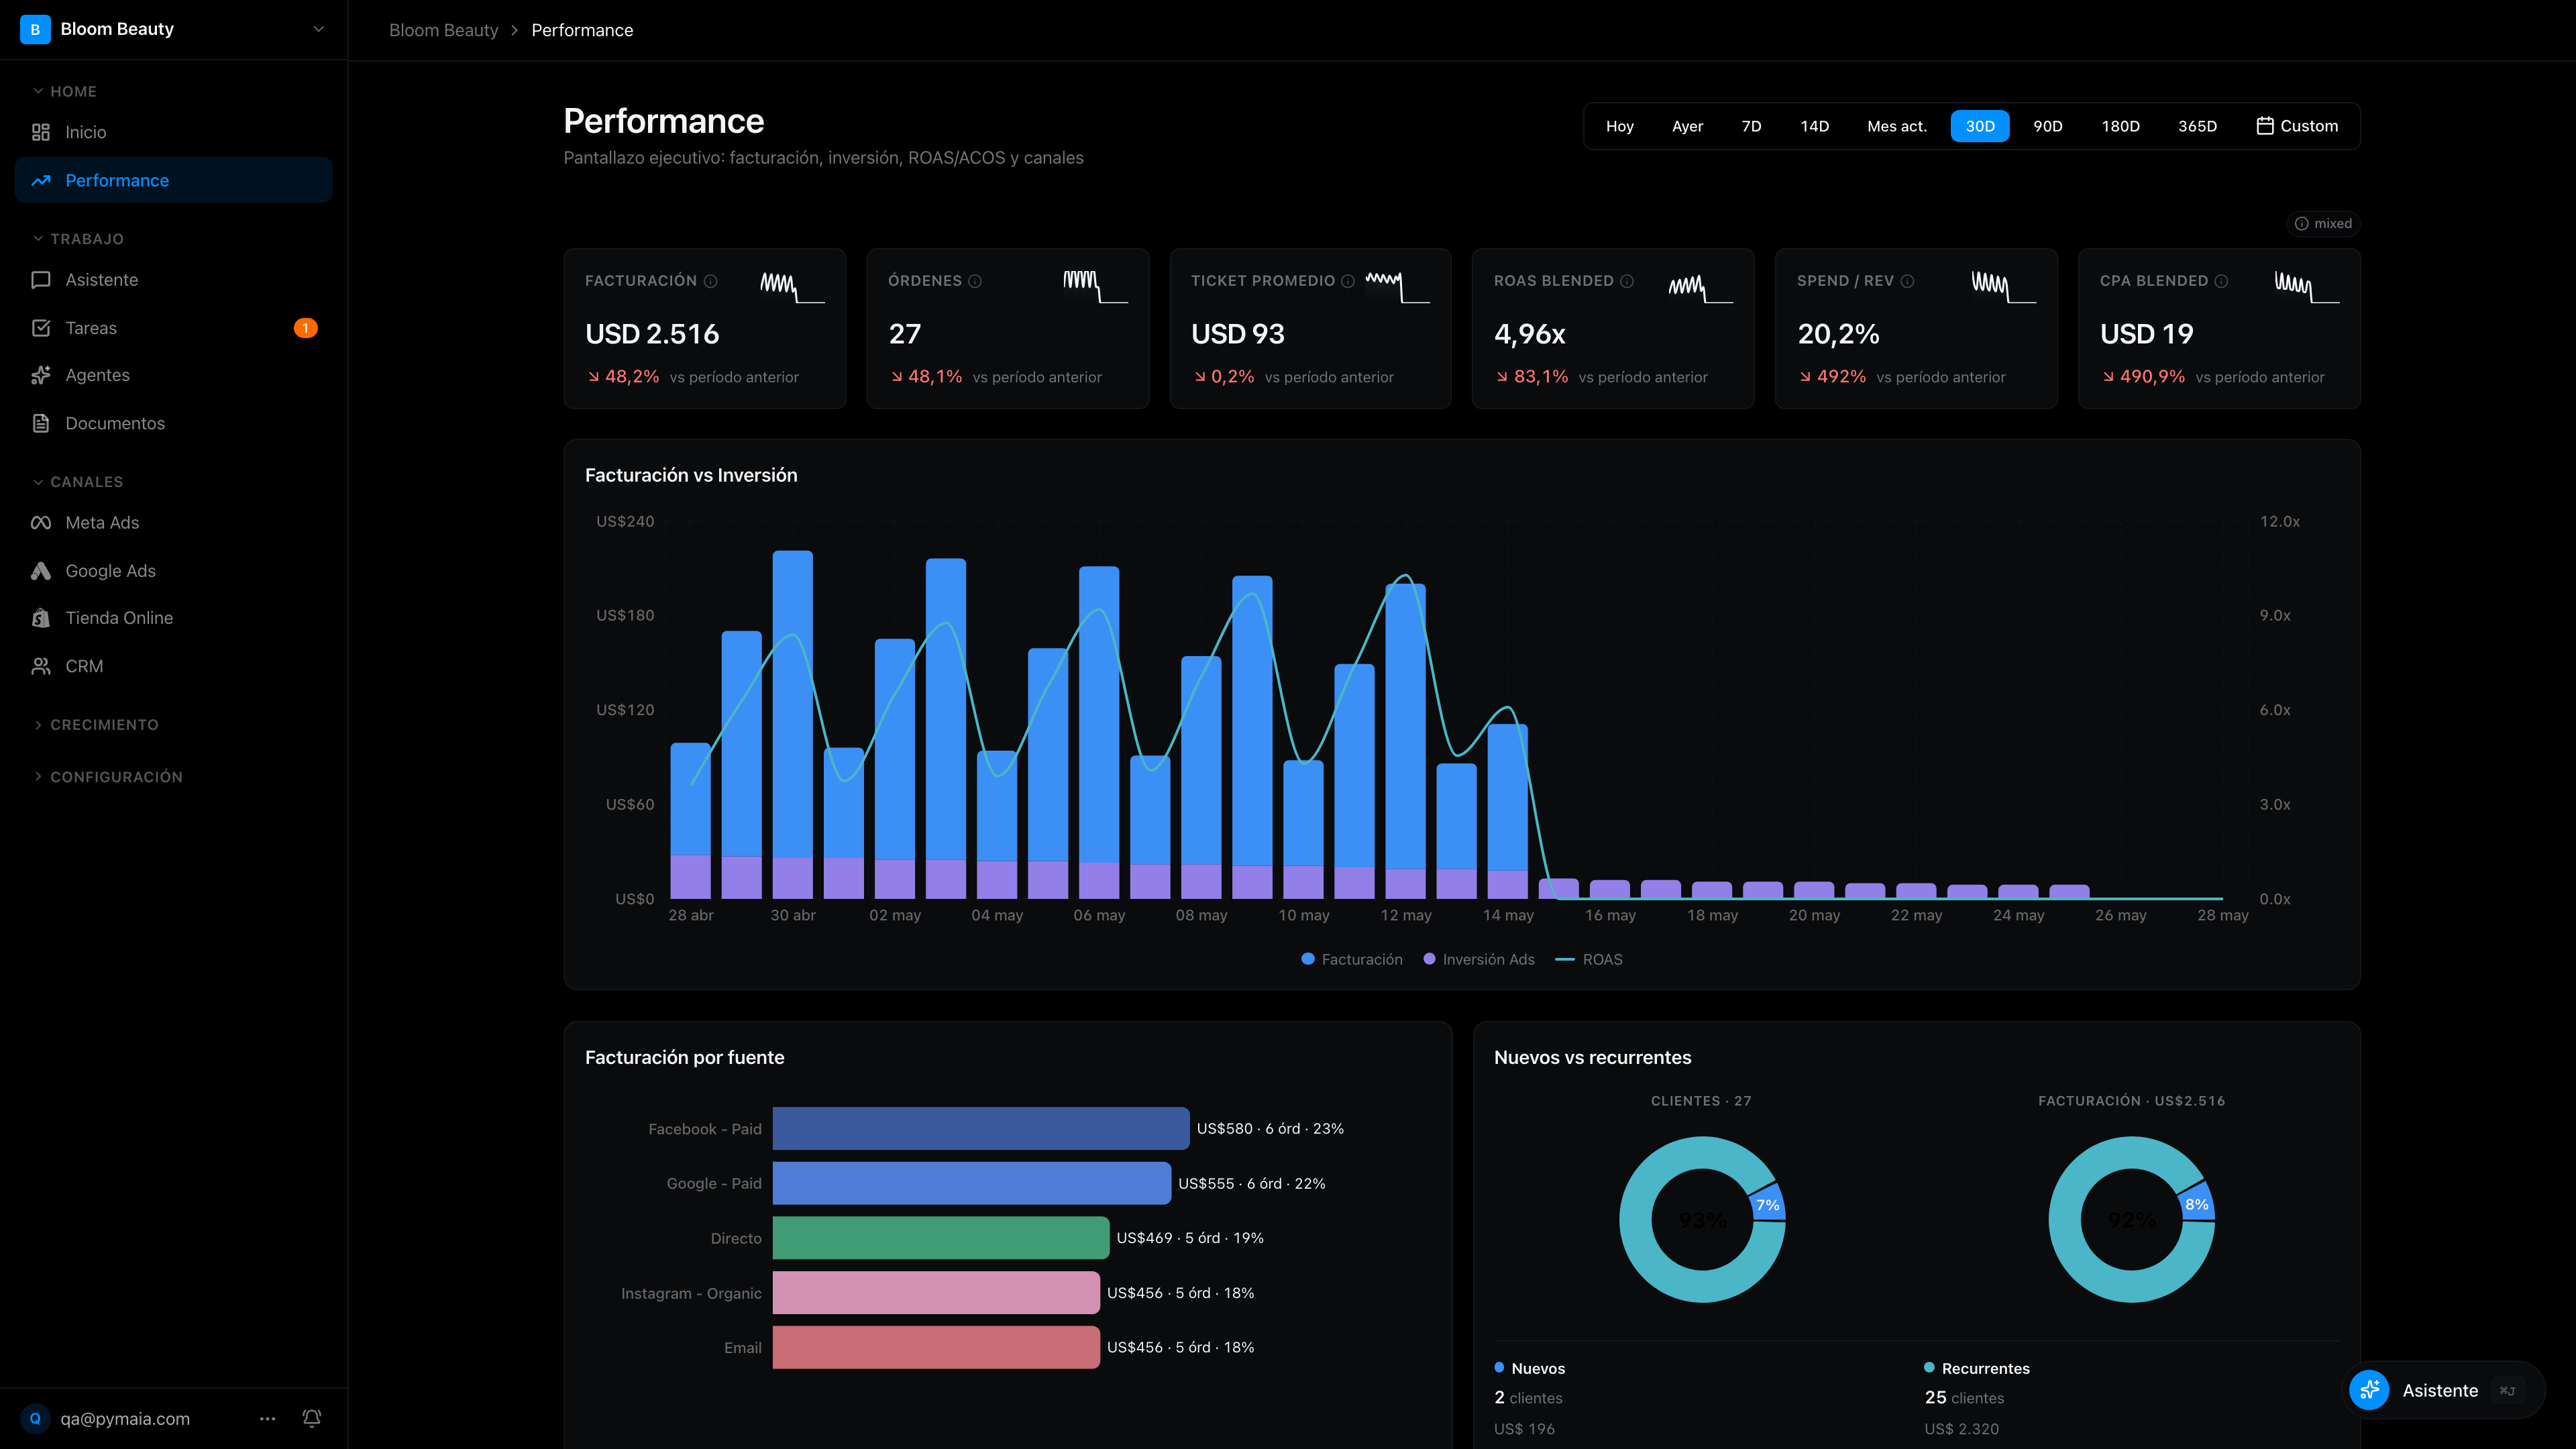Click the green Directo revenue bar

[x=941, y=1238]
